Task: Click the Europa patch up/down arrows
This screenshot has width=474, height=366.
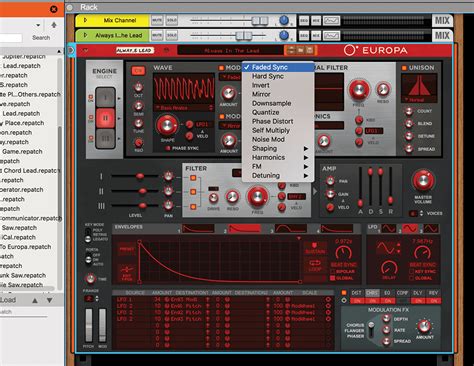Action: [x=291, y=50]
